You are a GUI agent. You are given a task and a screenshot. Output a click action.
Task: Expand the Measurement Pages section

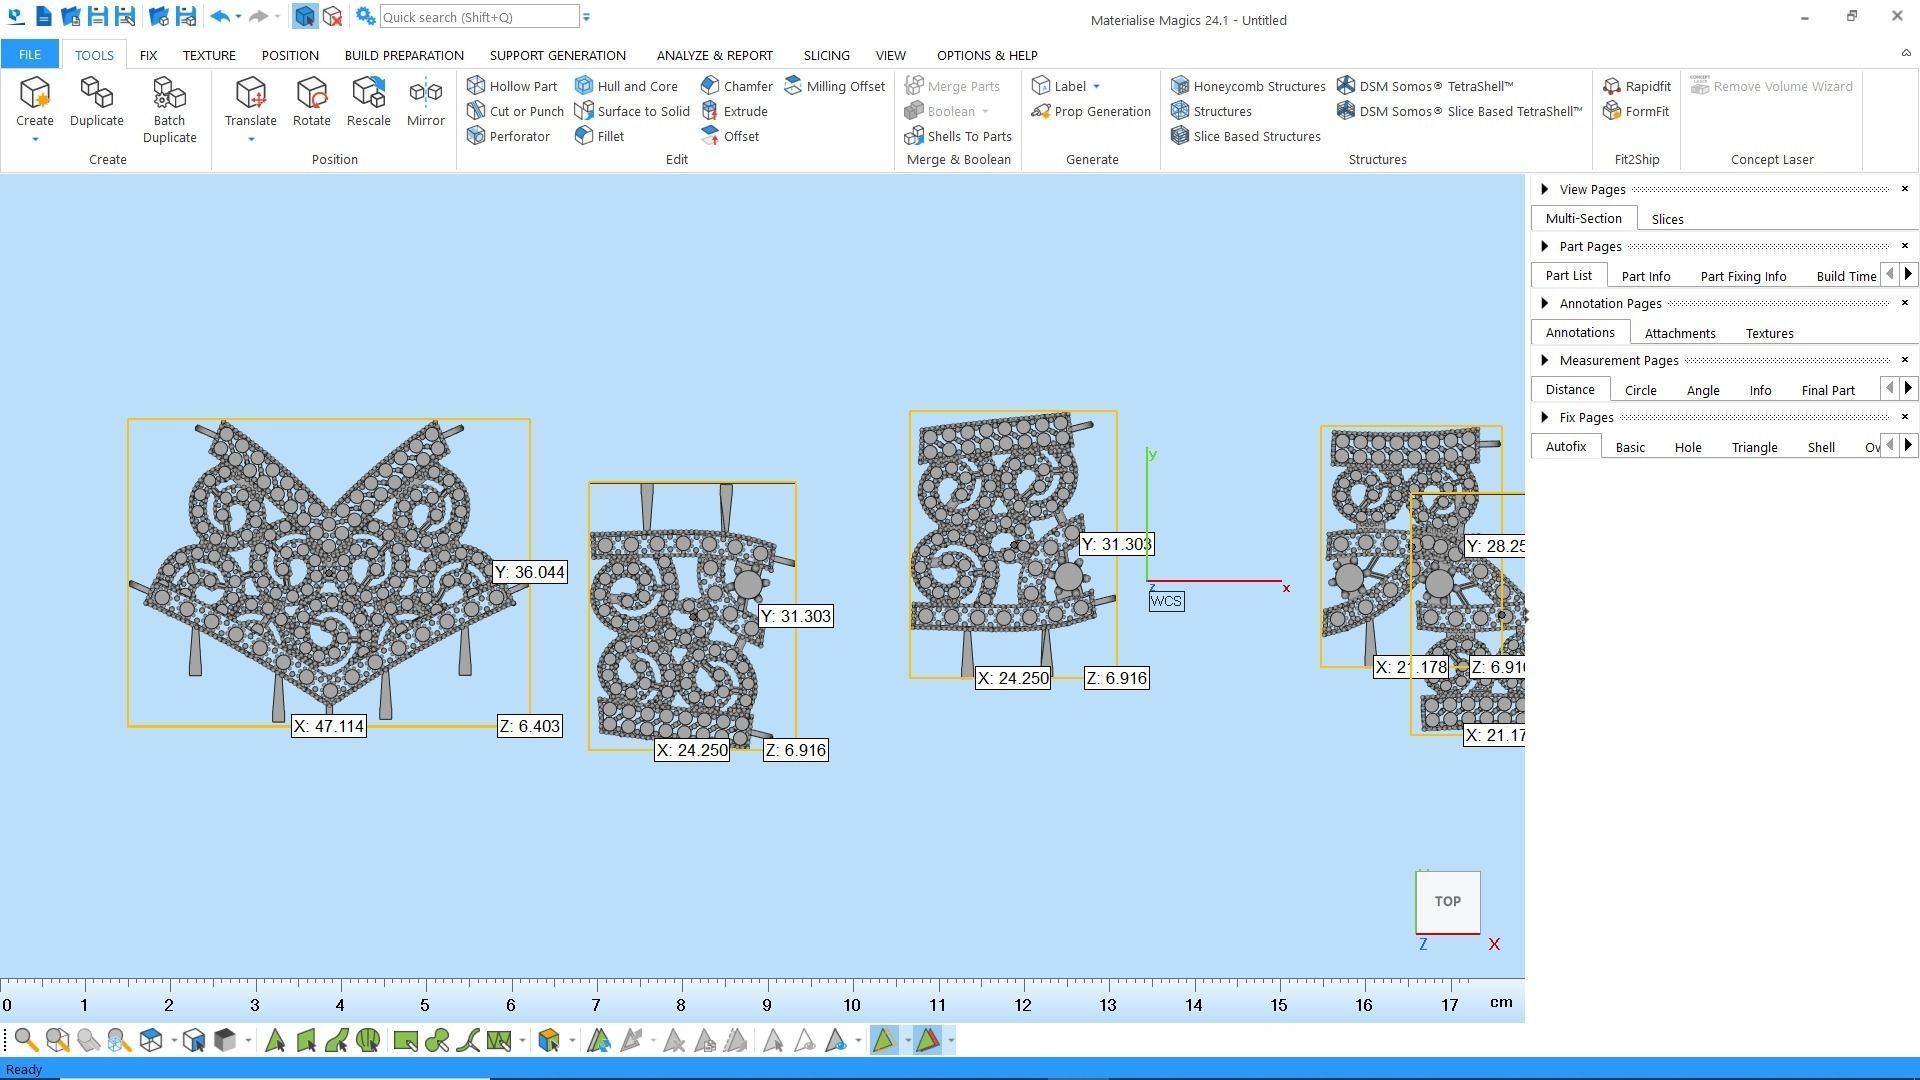point(1545,360)
